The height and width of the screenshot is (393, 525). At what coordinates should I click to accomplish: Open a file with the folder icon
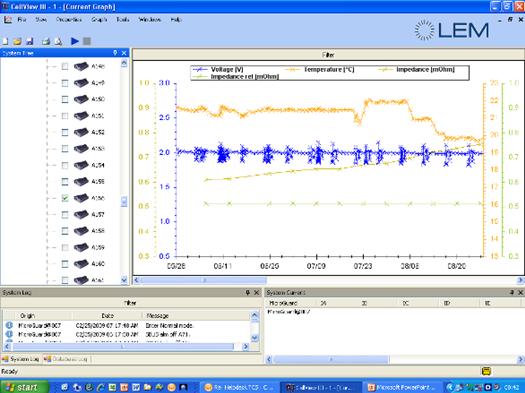pos(17,41)
